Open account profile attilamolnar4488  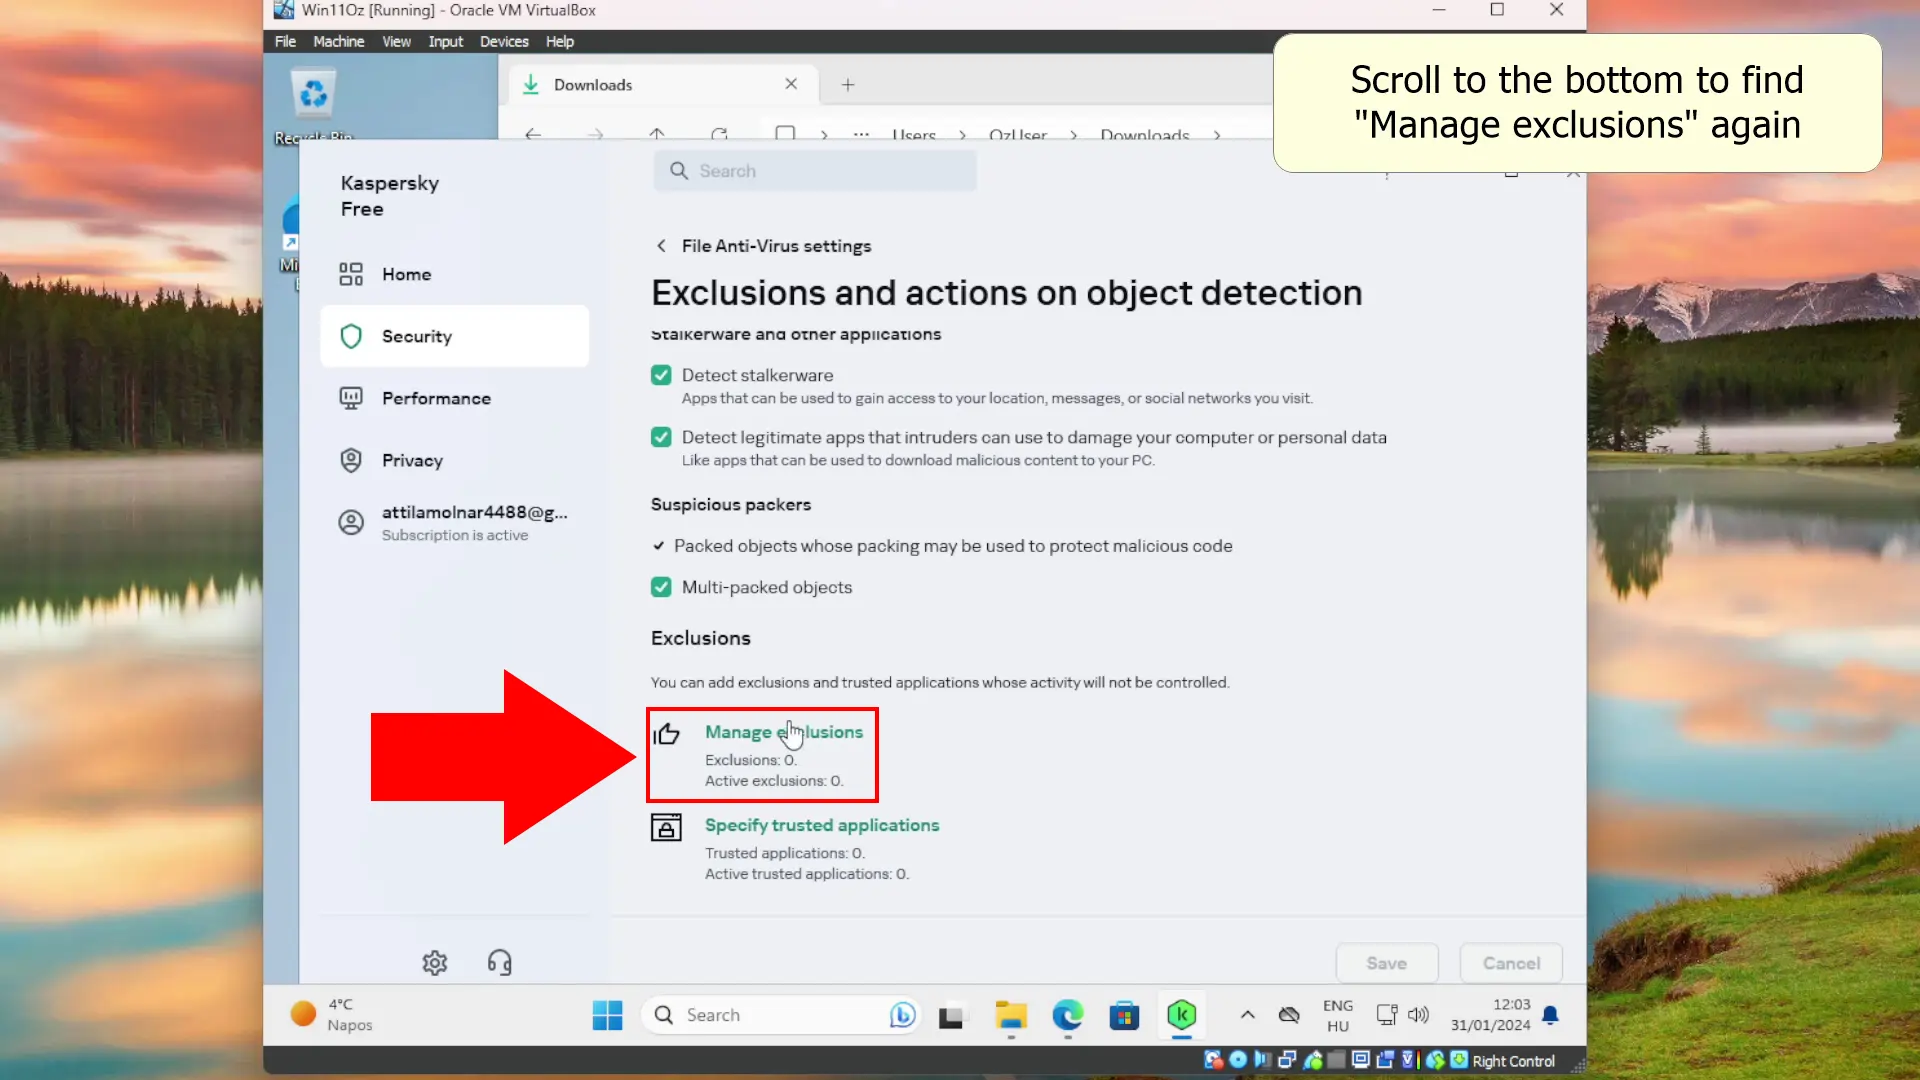pyautogui.click(x=454, y=522)
